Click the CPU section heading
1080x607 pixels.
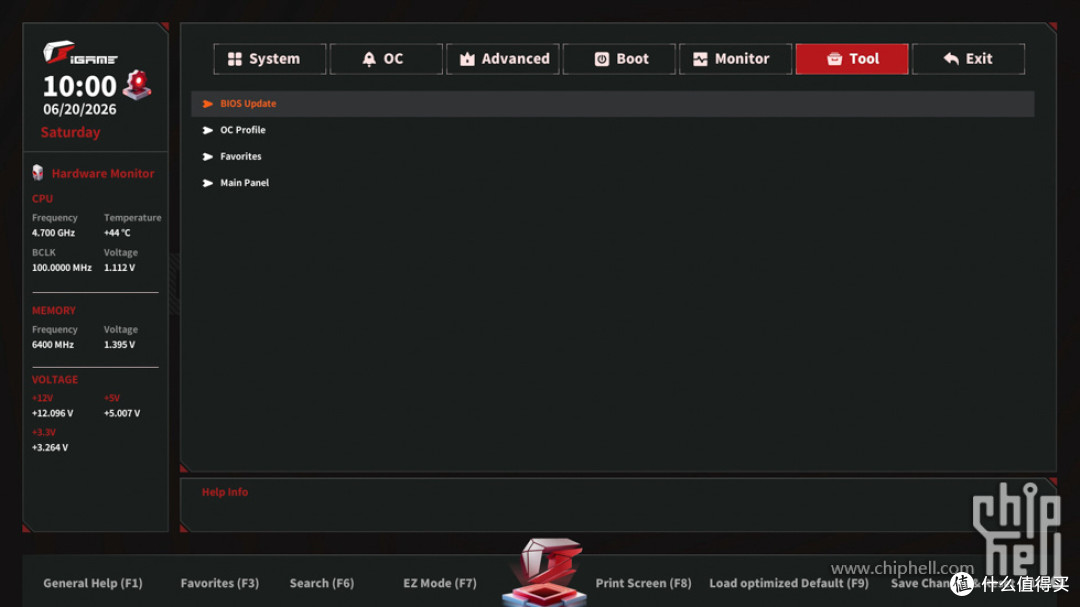point(42,198)
